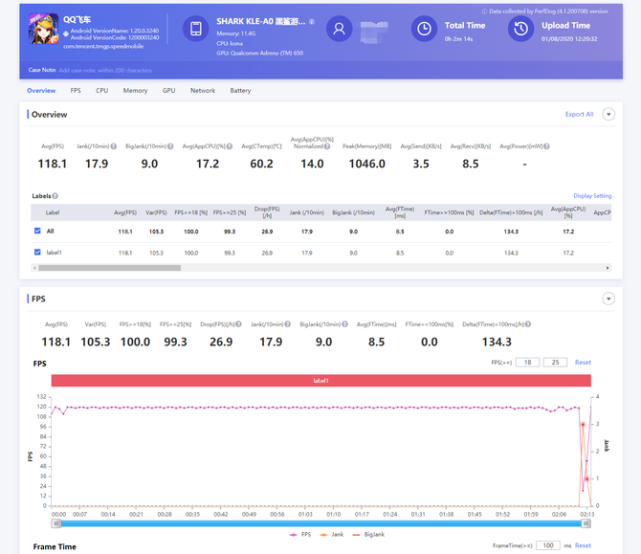This screenshot has width=641, height=554.
Task: Click the Total Time clock icon
Action: [425, 29]
